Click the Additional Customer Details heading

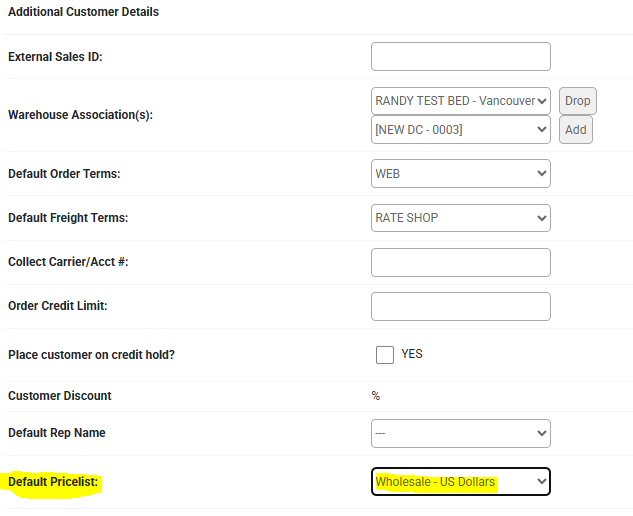tap(83, 12)
